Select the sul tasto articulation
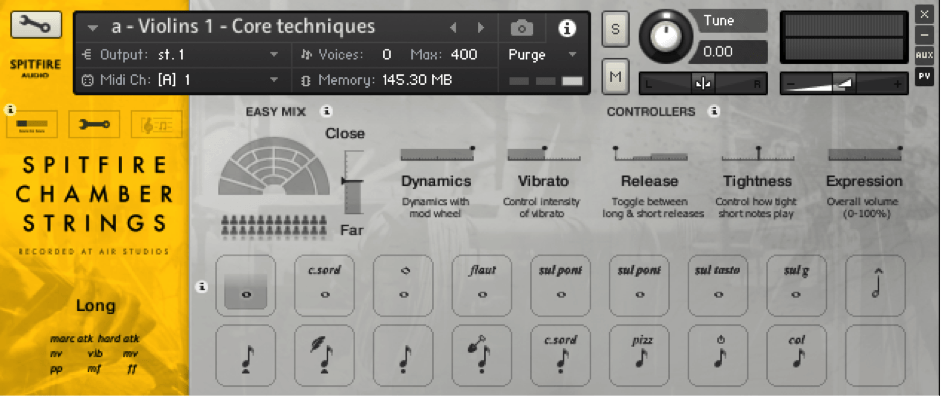This screenshot has width=941, height=396. (718, 286)
